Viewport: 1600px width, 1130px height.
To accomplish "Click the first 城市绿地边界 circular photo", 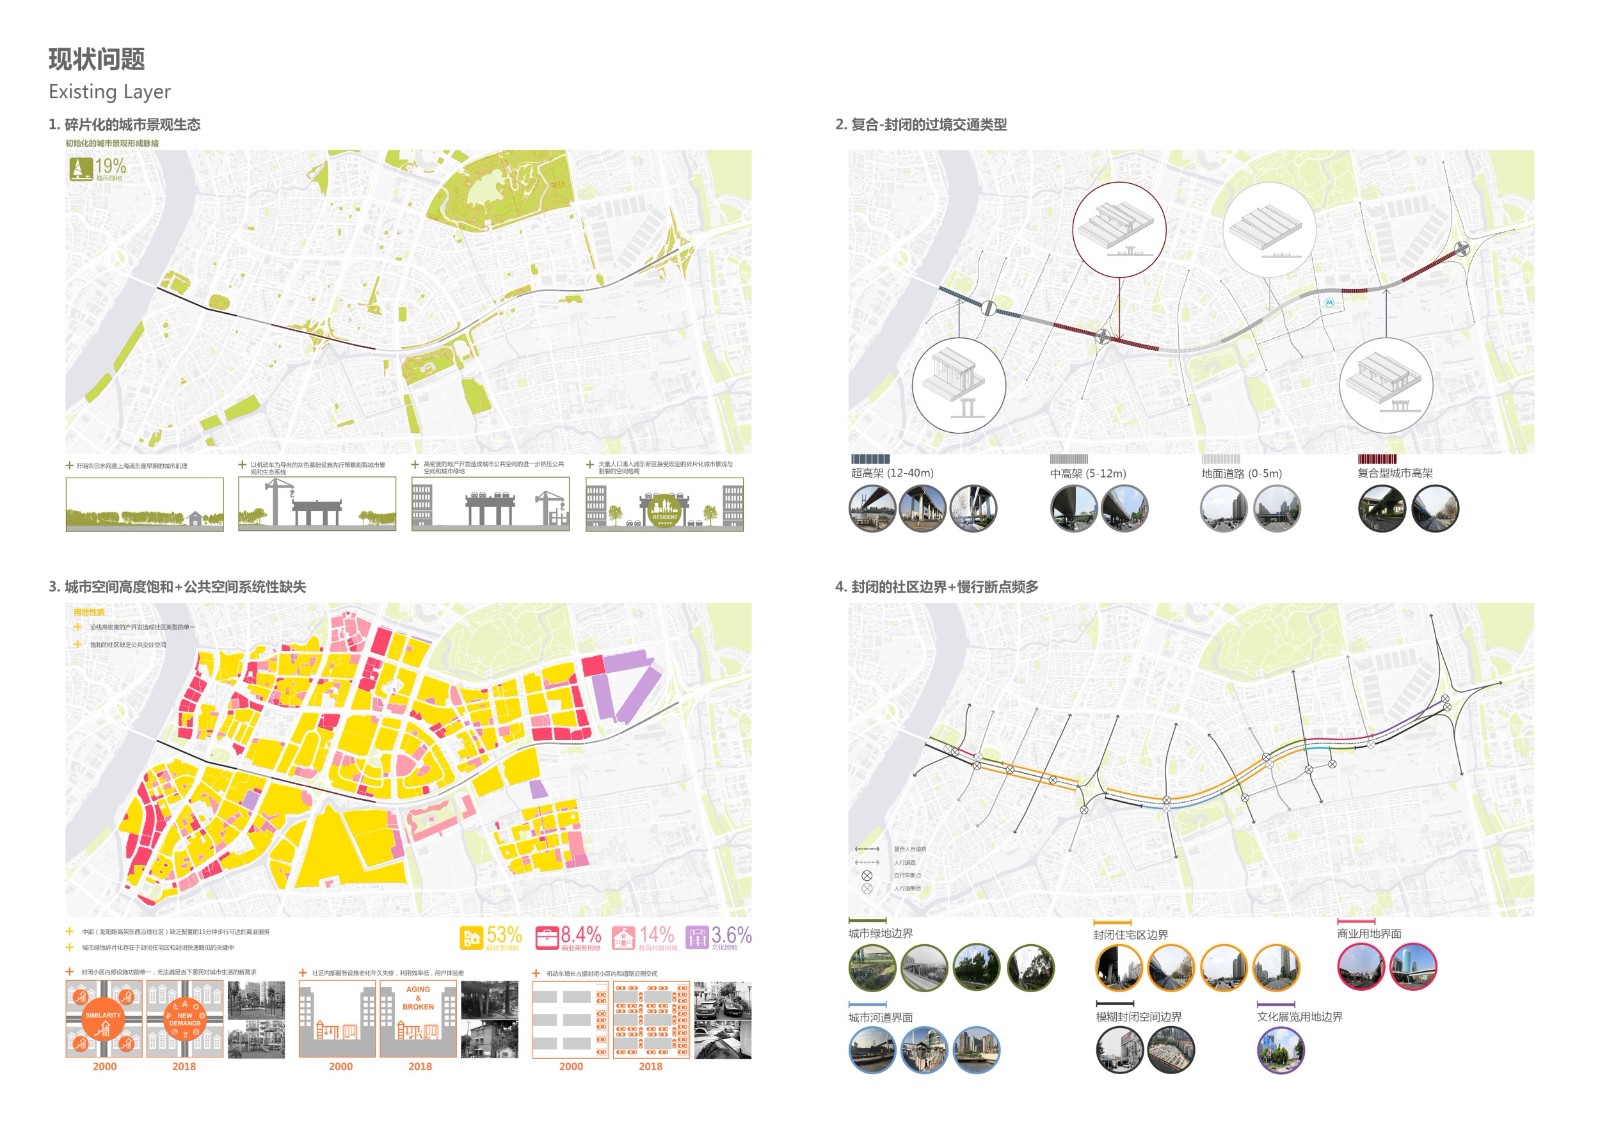I will pyautogui.click(x=872, y=968).
